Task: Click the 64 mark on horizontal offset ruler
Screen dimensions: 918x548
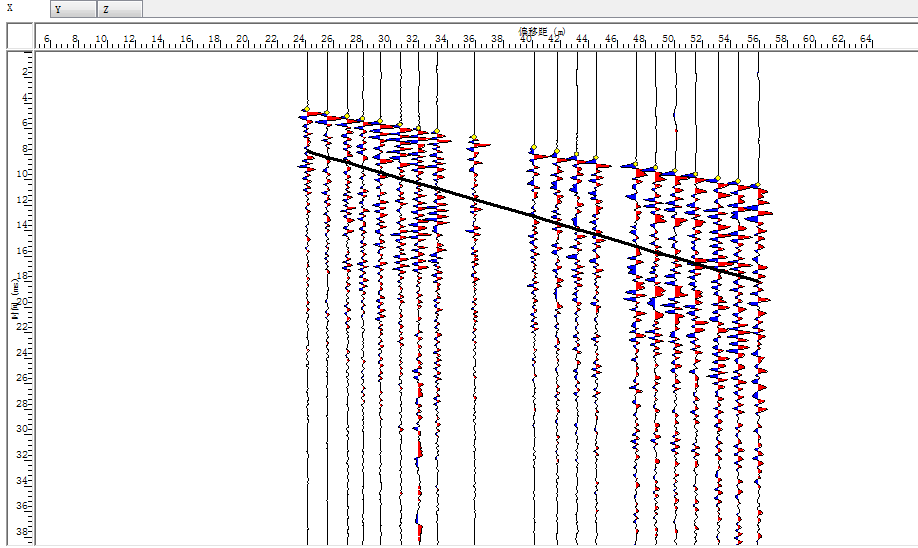Action: [x=866, y=39]
